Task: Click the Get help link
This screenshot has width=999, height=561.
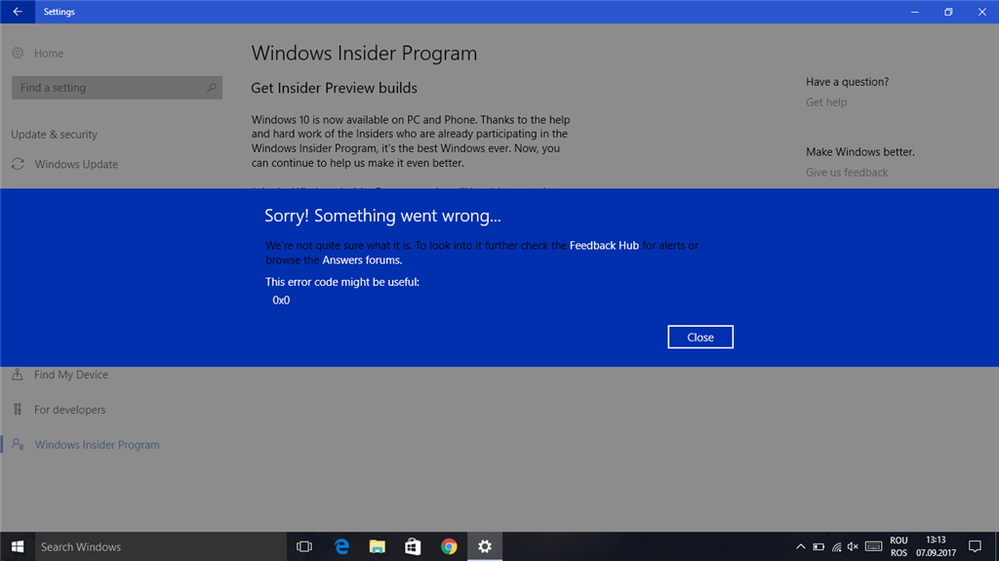Action: pyautogui.click(x=826, y=102)
